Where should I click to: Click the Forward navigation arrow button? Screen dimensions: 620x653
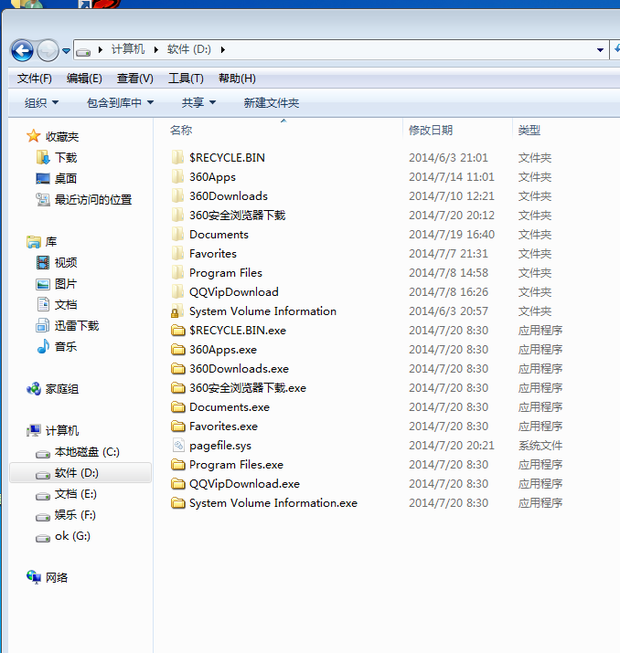pyautogui.click(x=48, y=50)
